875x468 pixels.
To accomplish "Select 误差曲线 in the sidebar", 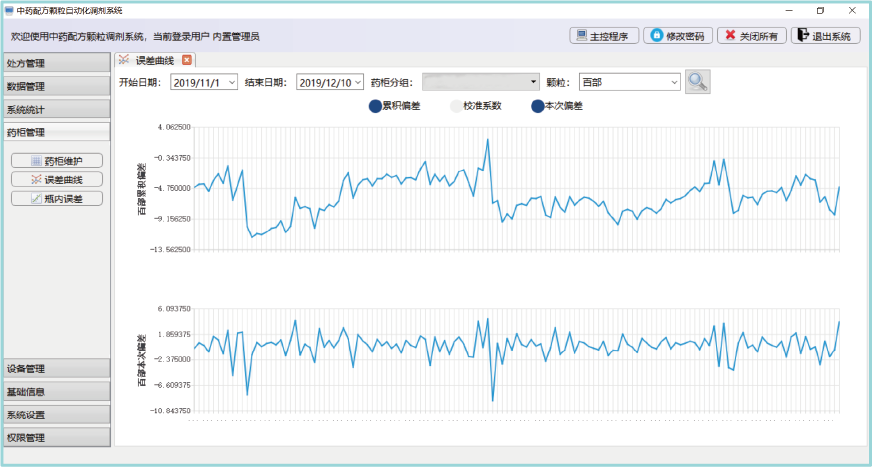I will [57, 180].
